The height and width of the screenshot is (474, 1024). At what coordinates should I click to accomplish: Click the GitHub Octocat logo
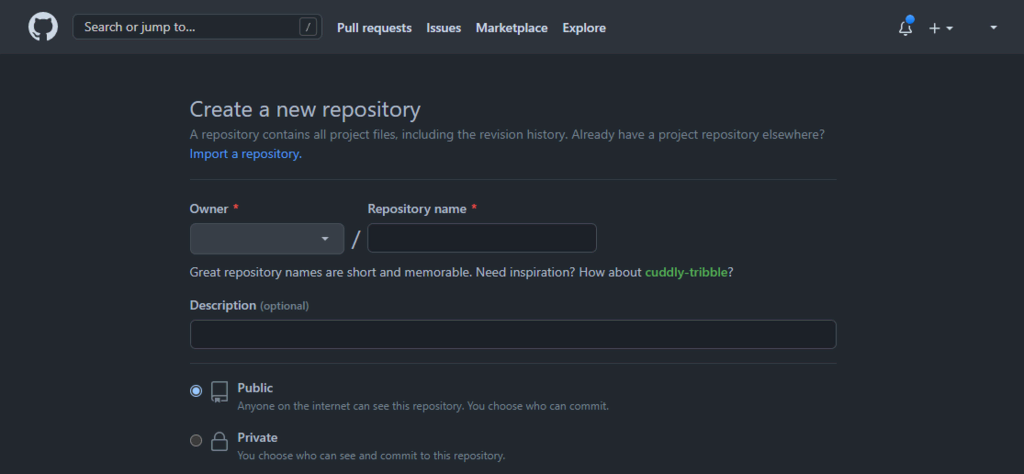[43, 27]
